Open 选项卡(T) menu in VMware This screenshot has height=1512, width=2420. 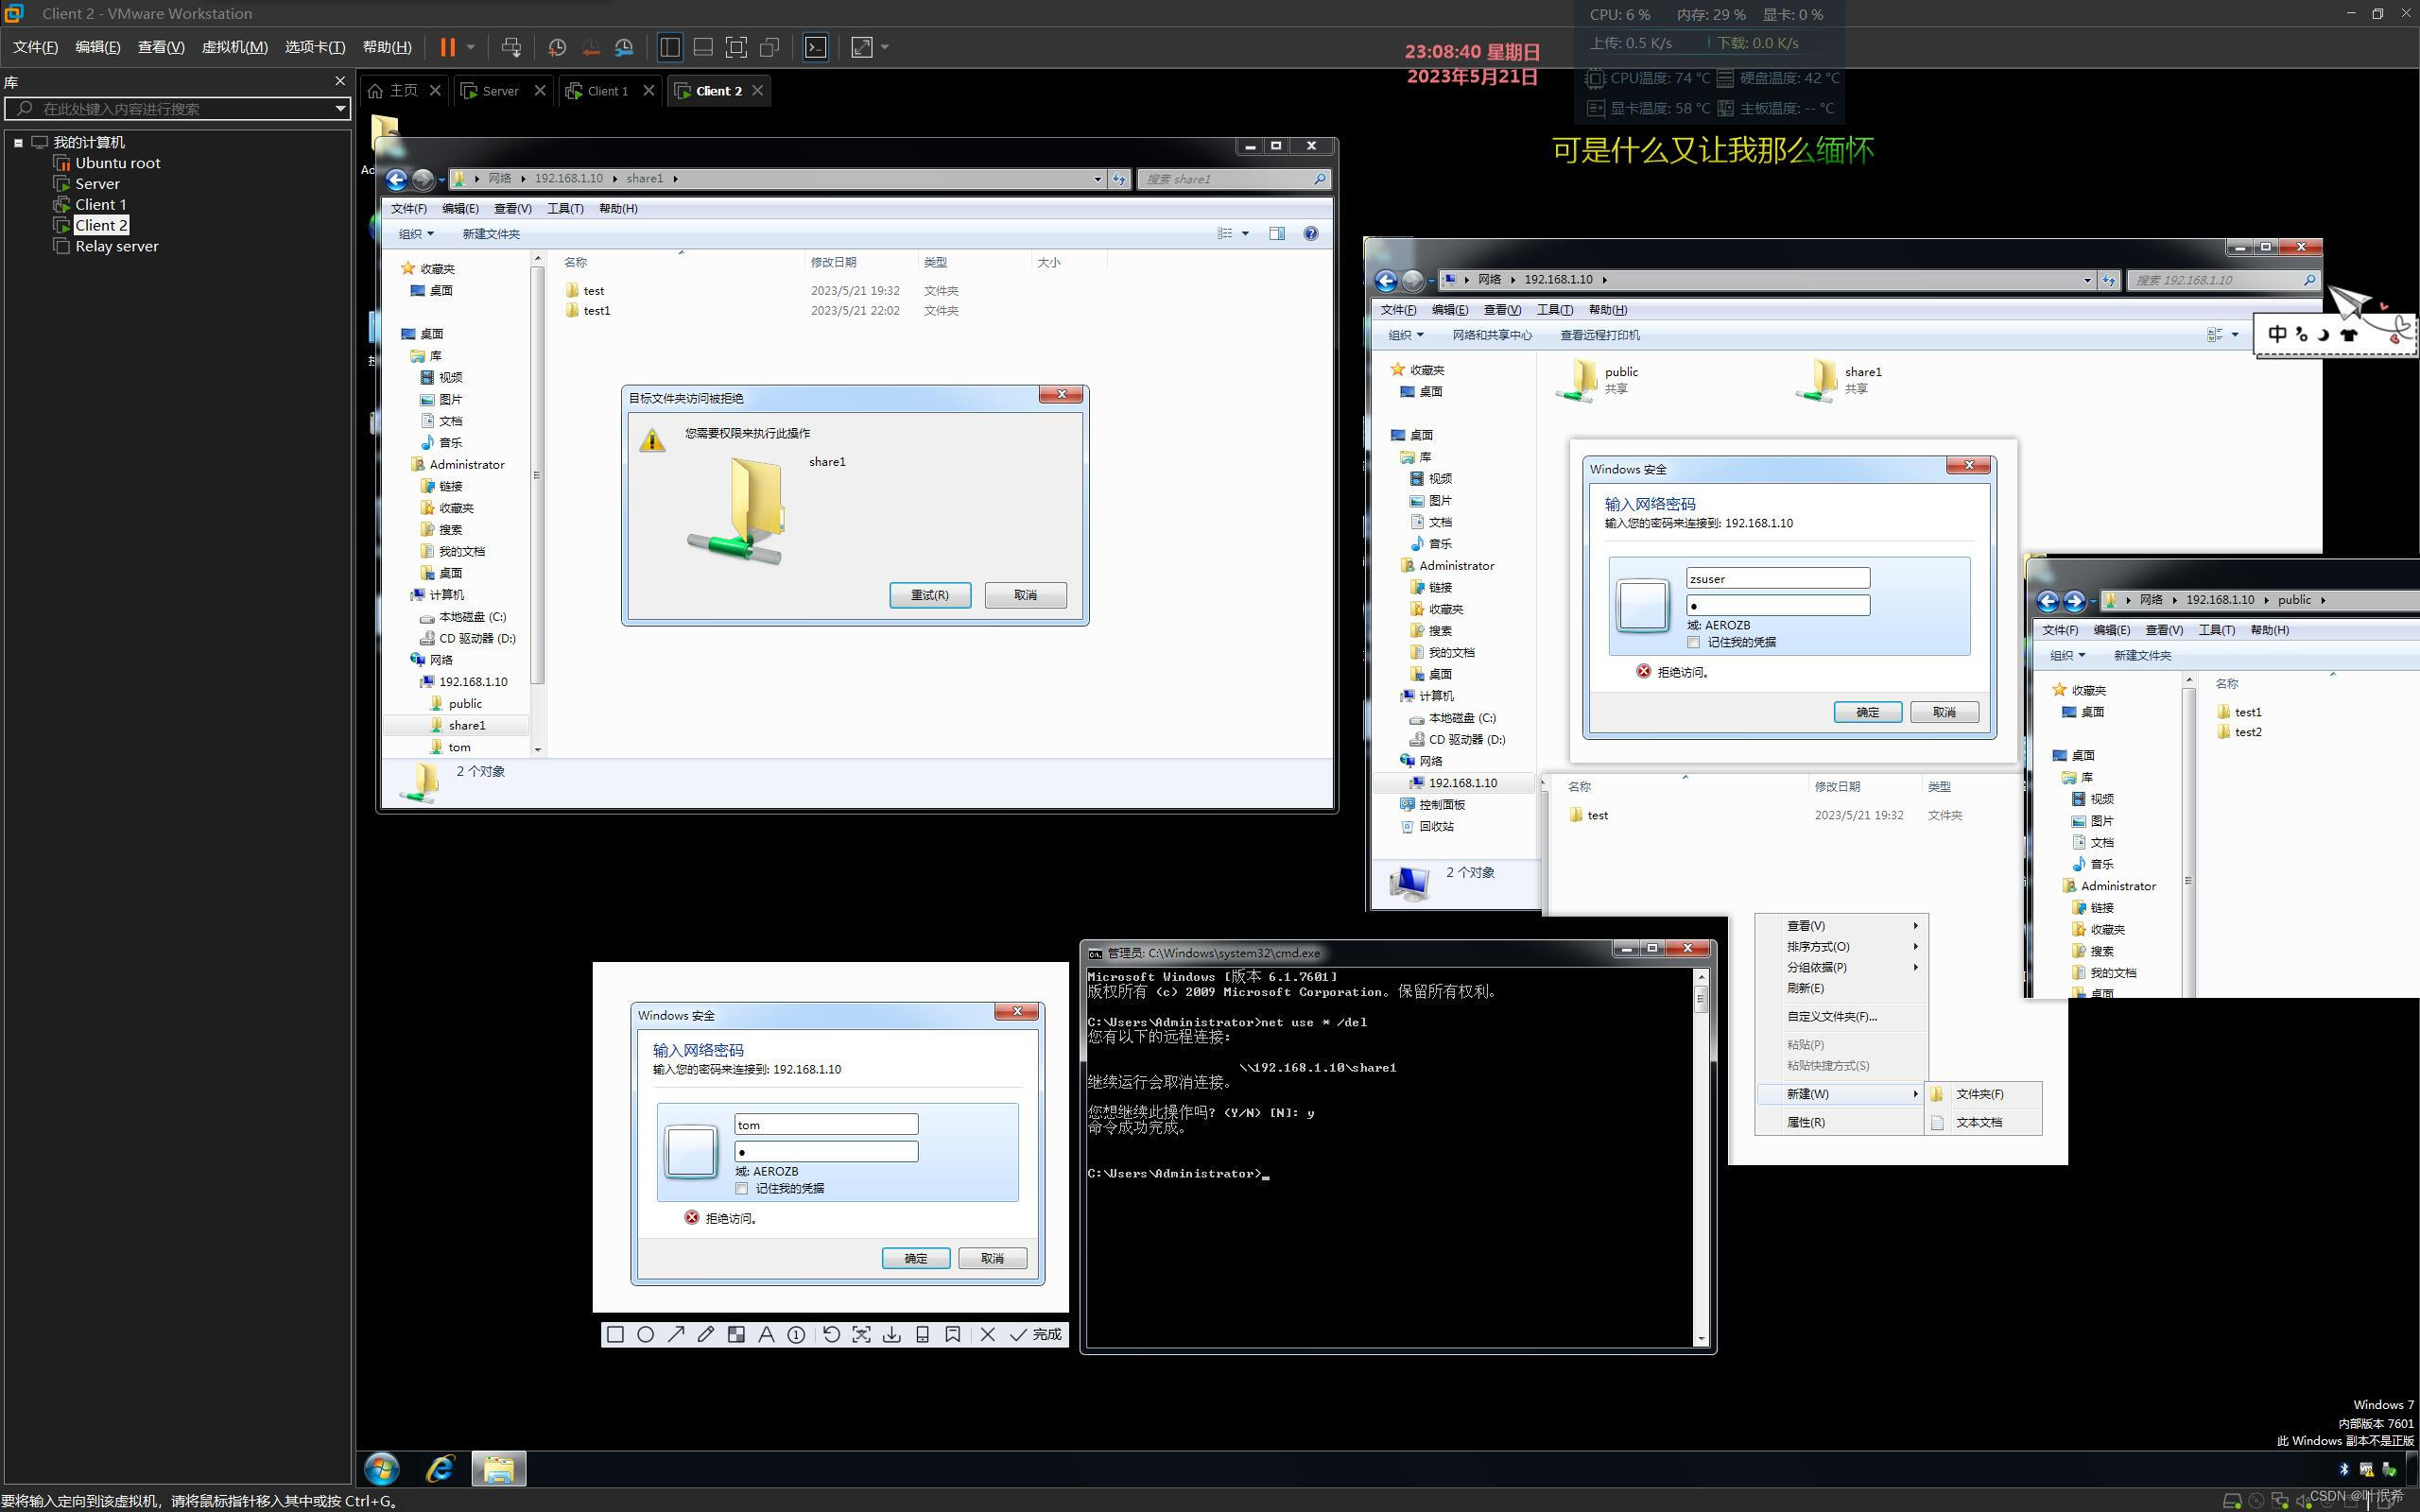pos(314,47)
